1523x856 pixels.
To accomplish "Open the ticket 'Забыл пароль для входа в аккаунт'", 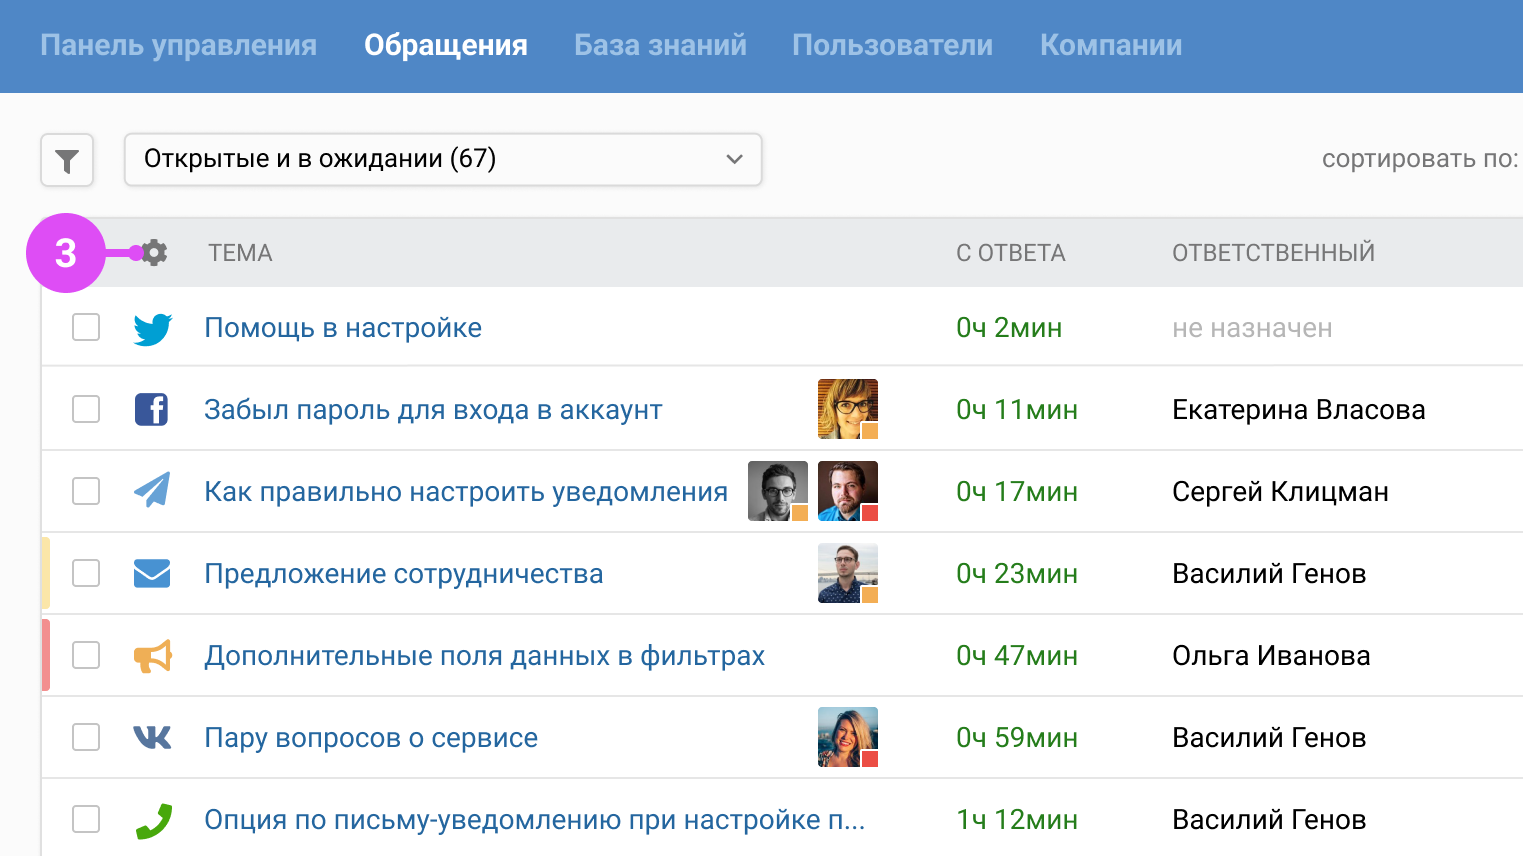I will point(432,408).
